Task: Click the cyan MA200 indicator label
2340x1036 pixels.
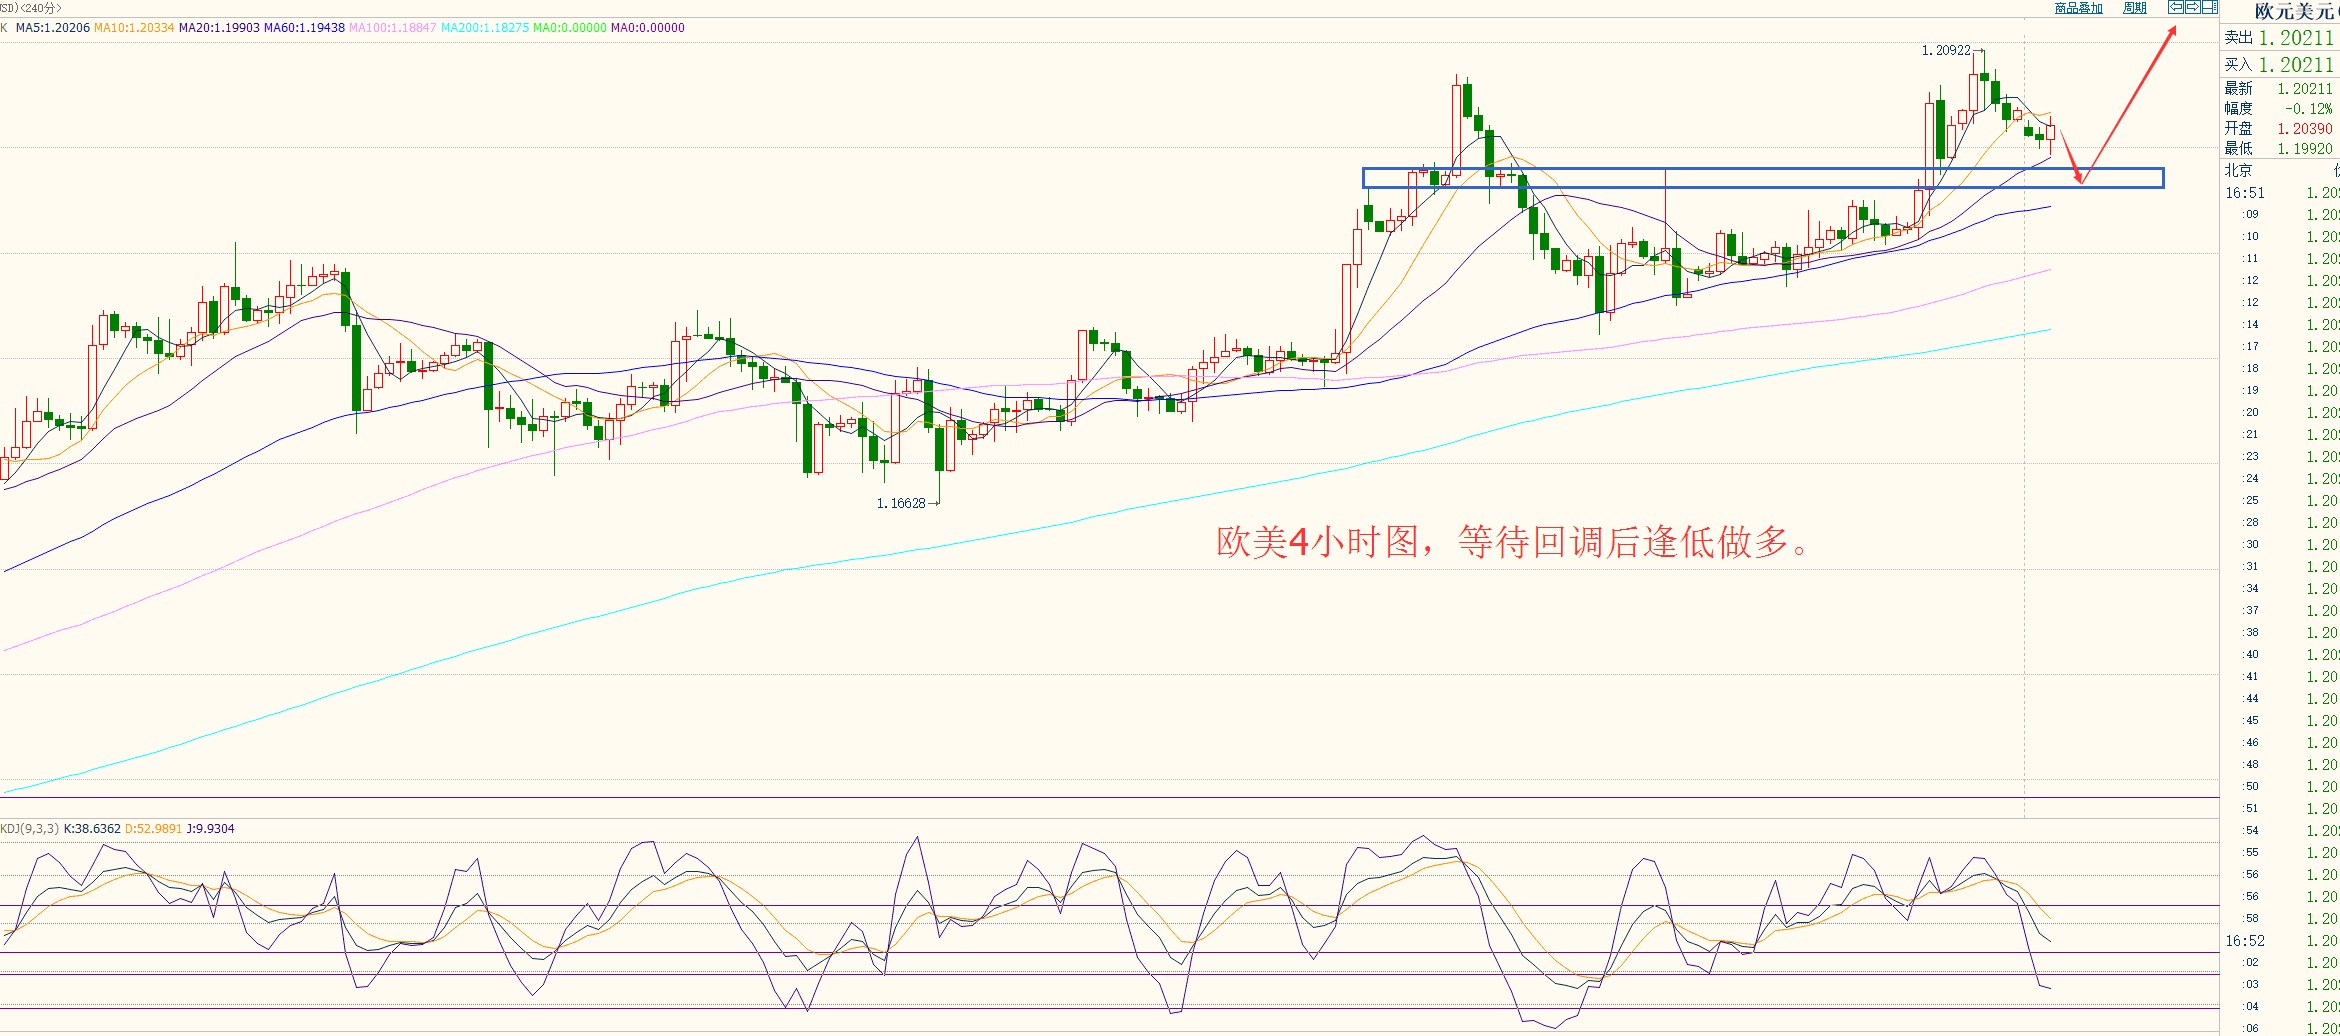Action: coord(484,28)
